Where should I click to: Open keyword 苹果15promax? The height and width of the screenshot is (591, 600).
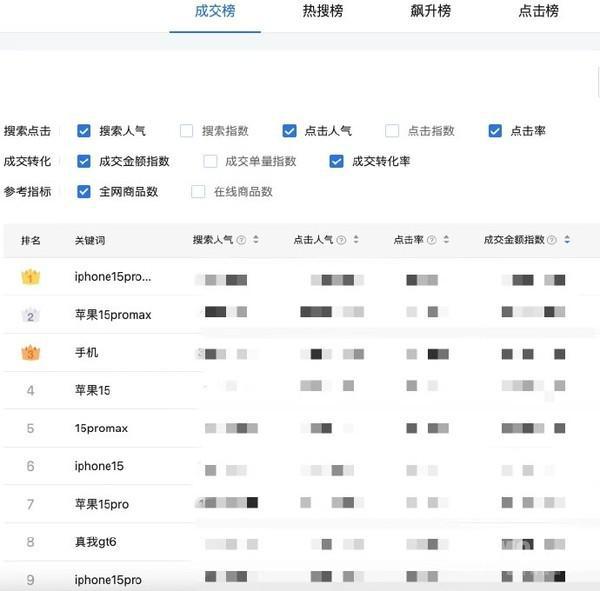(113, 315)
